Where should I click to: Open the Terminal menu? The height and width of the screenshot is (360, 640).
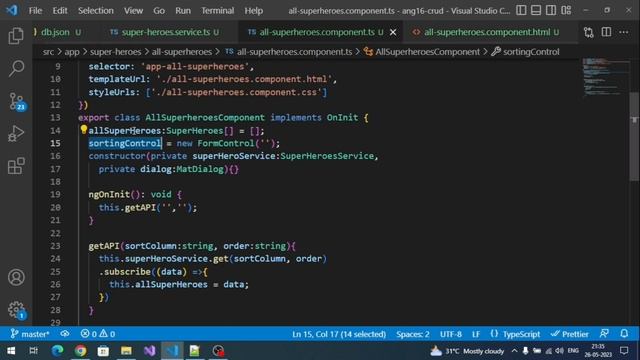pyautogui.click(x=218, y=11)
